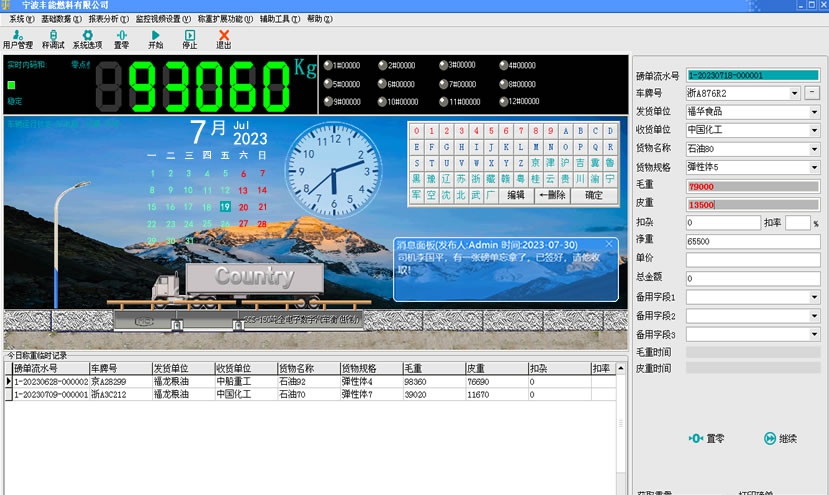Click the 秤调试 scale debugging toolbar icon
829x495 pixels.
53,40
